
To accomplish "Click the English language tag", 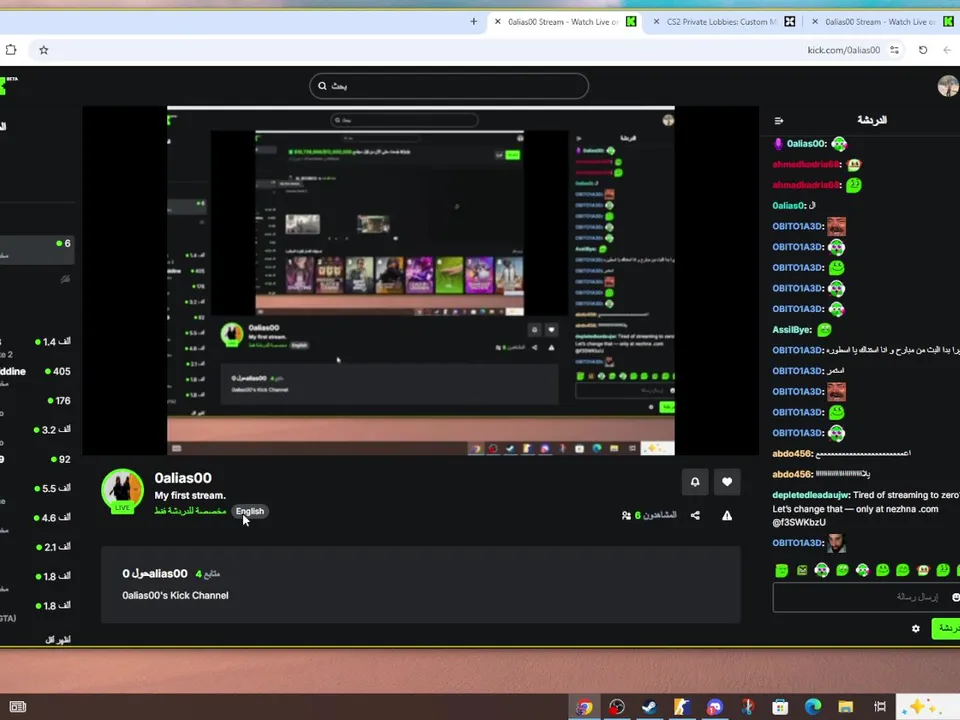I will click(x=250, y=511).
